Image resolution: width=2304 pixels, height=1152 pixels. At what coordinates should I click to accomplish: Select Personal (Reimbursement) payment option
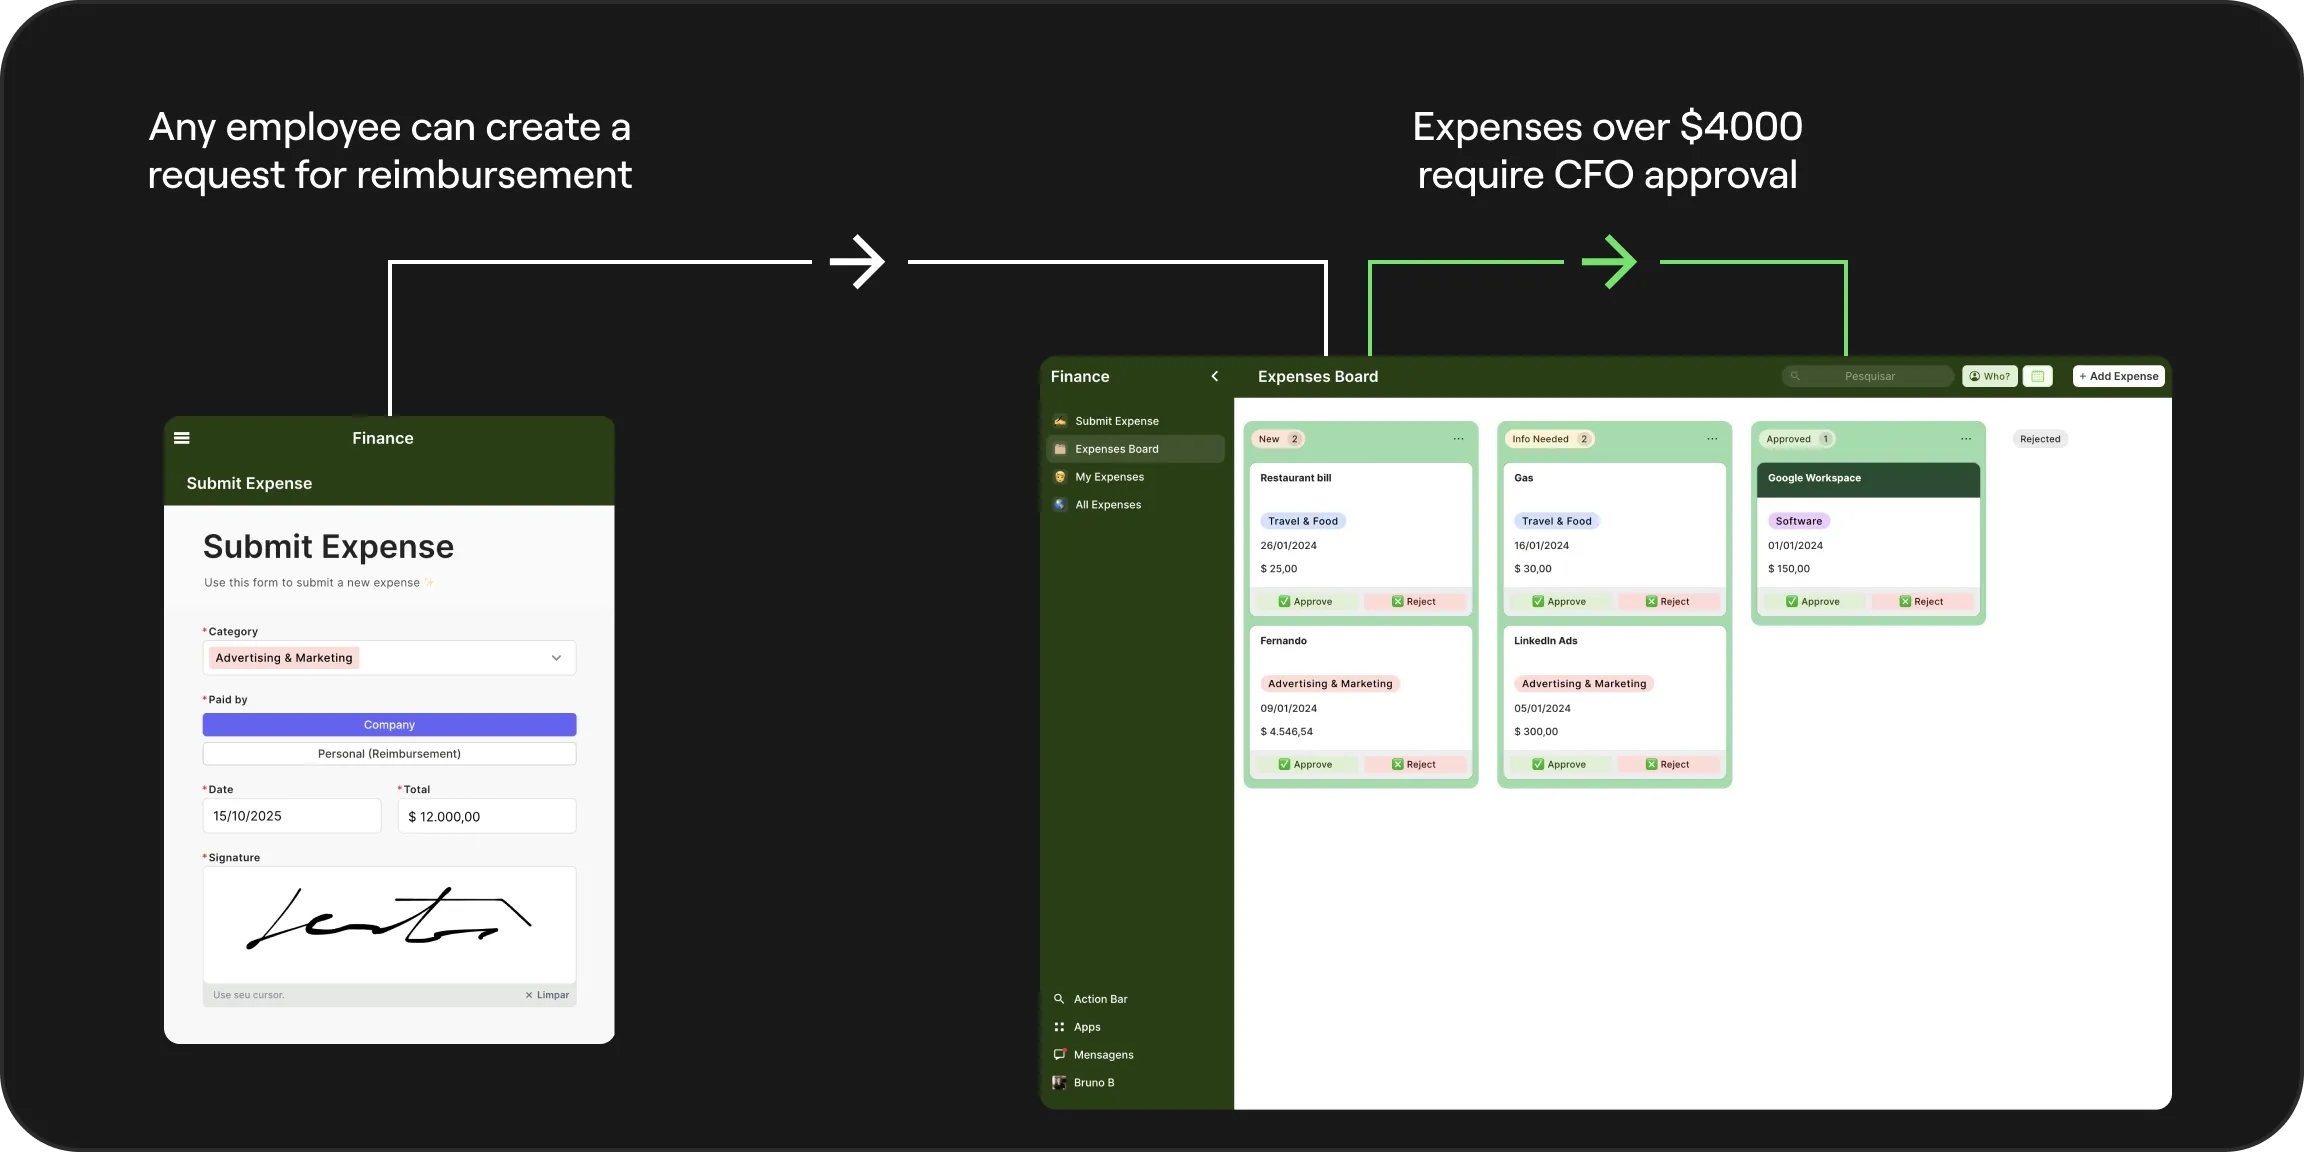389,754
